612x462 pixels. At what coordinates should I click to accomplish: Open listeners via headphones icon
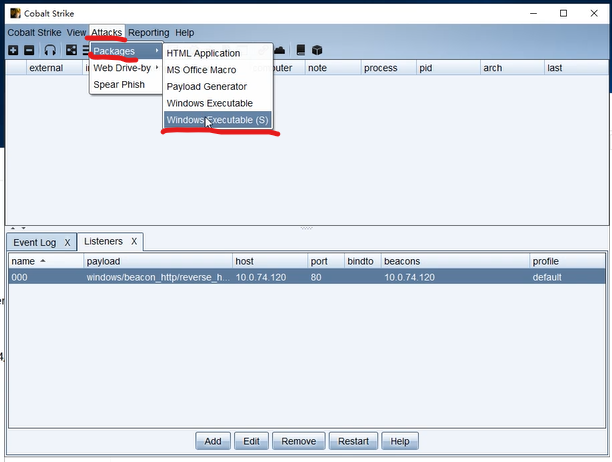(x=50, y=50)
